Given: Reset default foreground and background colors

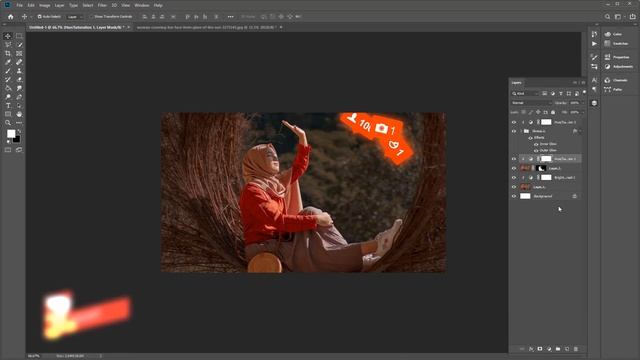Looking at the screenshot, I should [8, 141].
